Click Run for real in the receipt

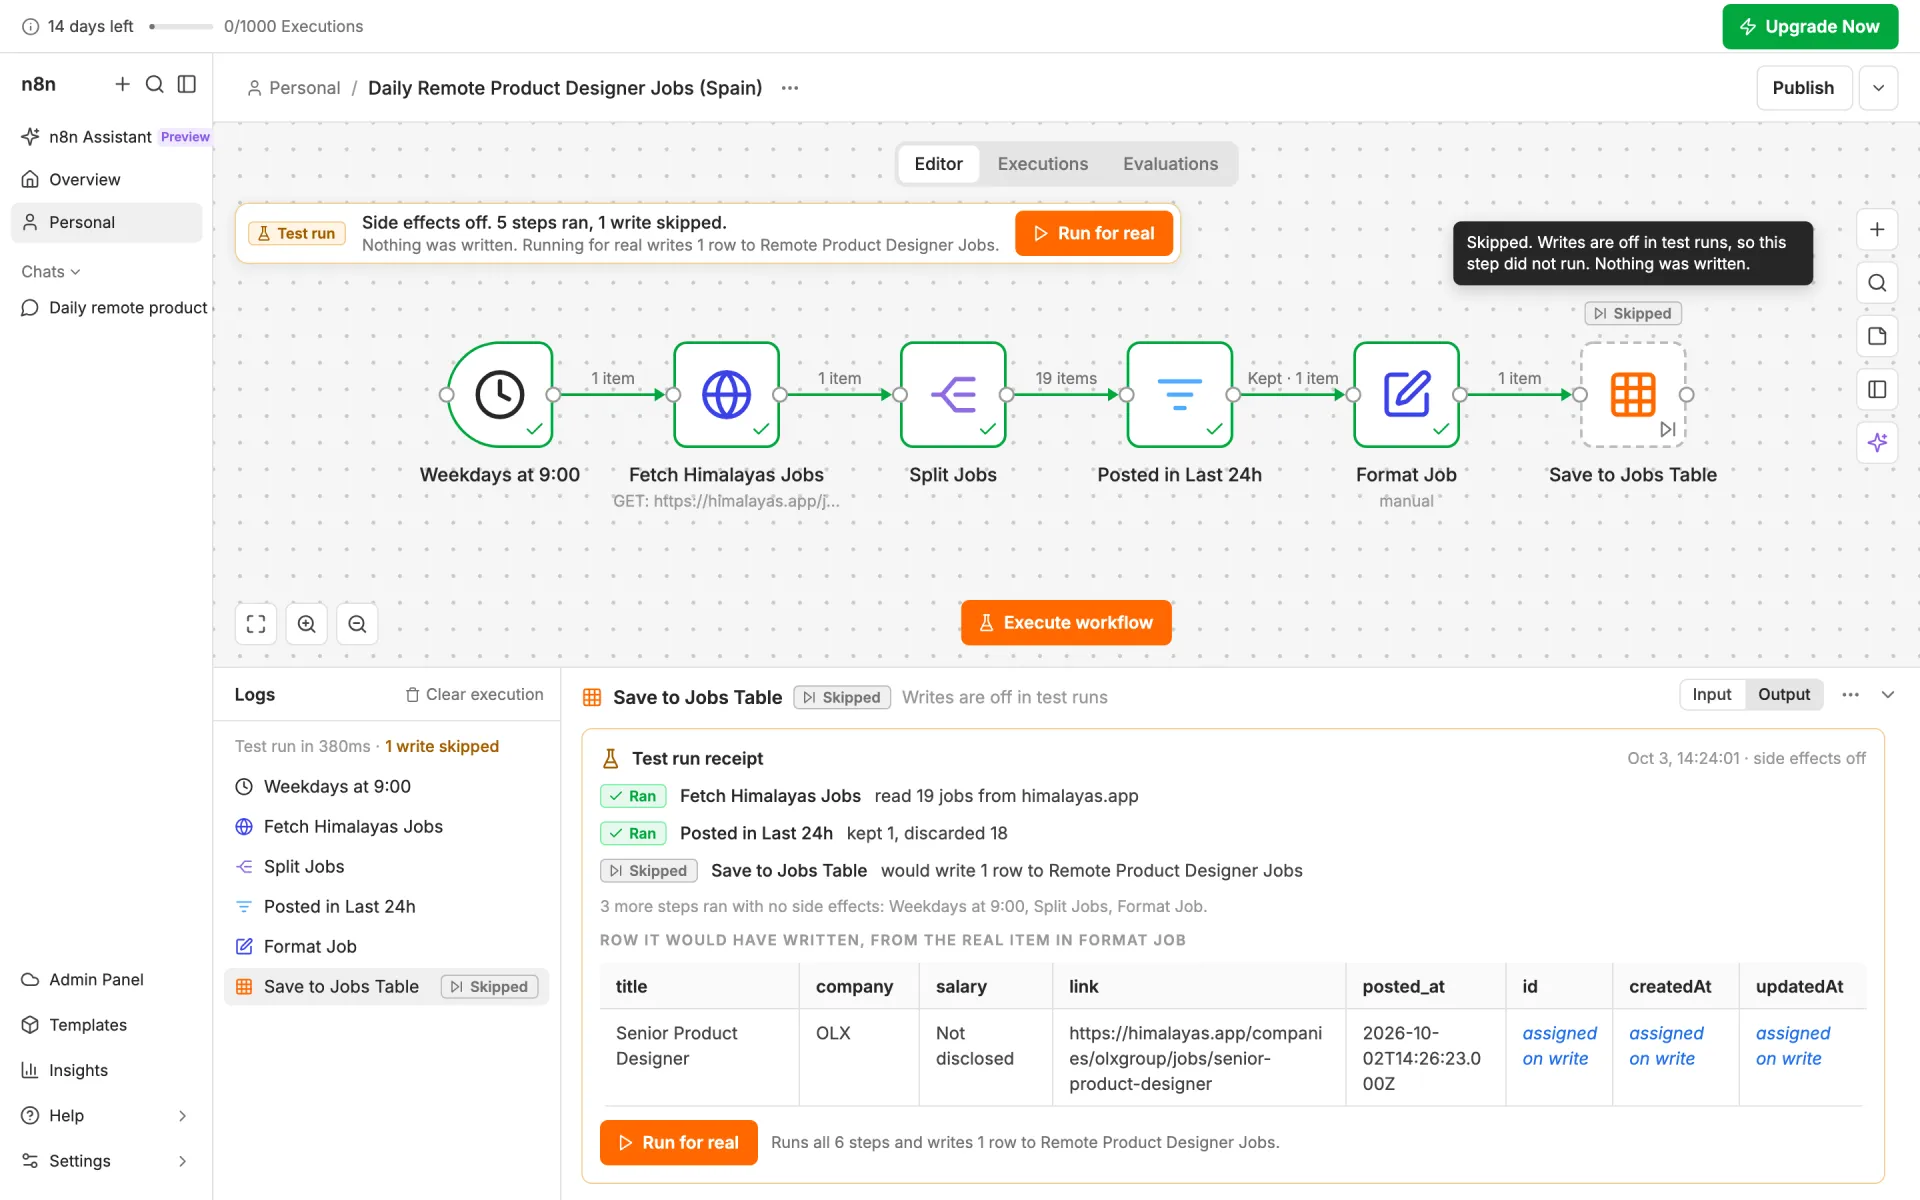[678, 1142]
